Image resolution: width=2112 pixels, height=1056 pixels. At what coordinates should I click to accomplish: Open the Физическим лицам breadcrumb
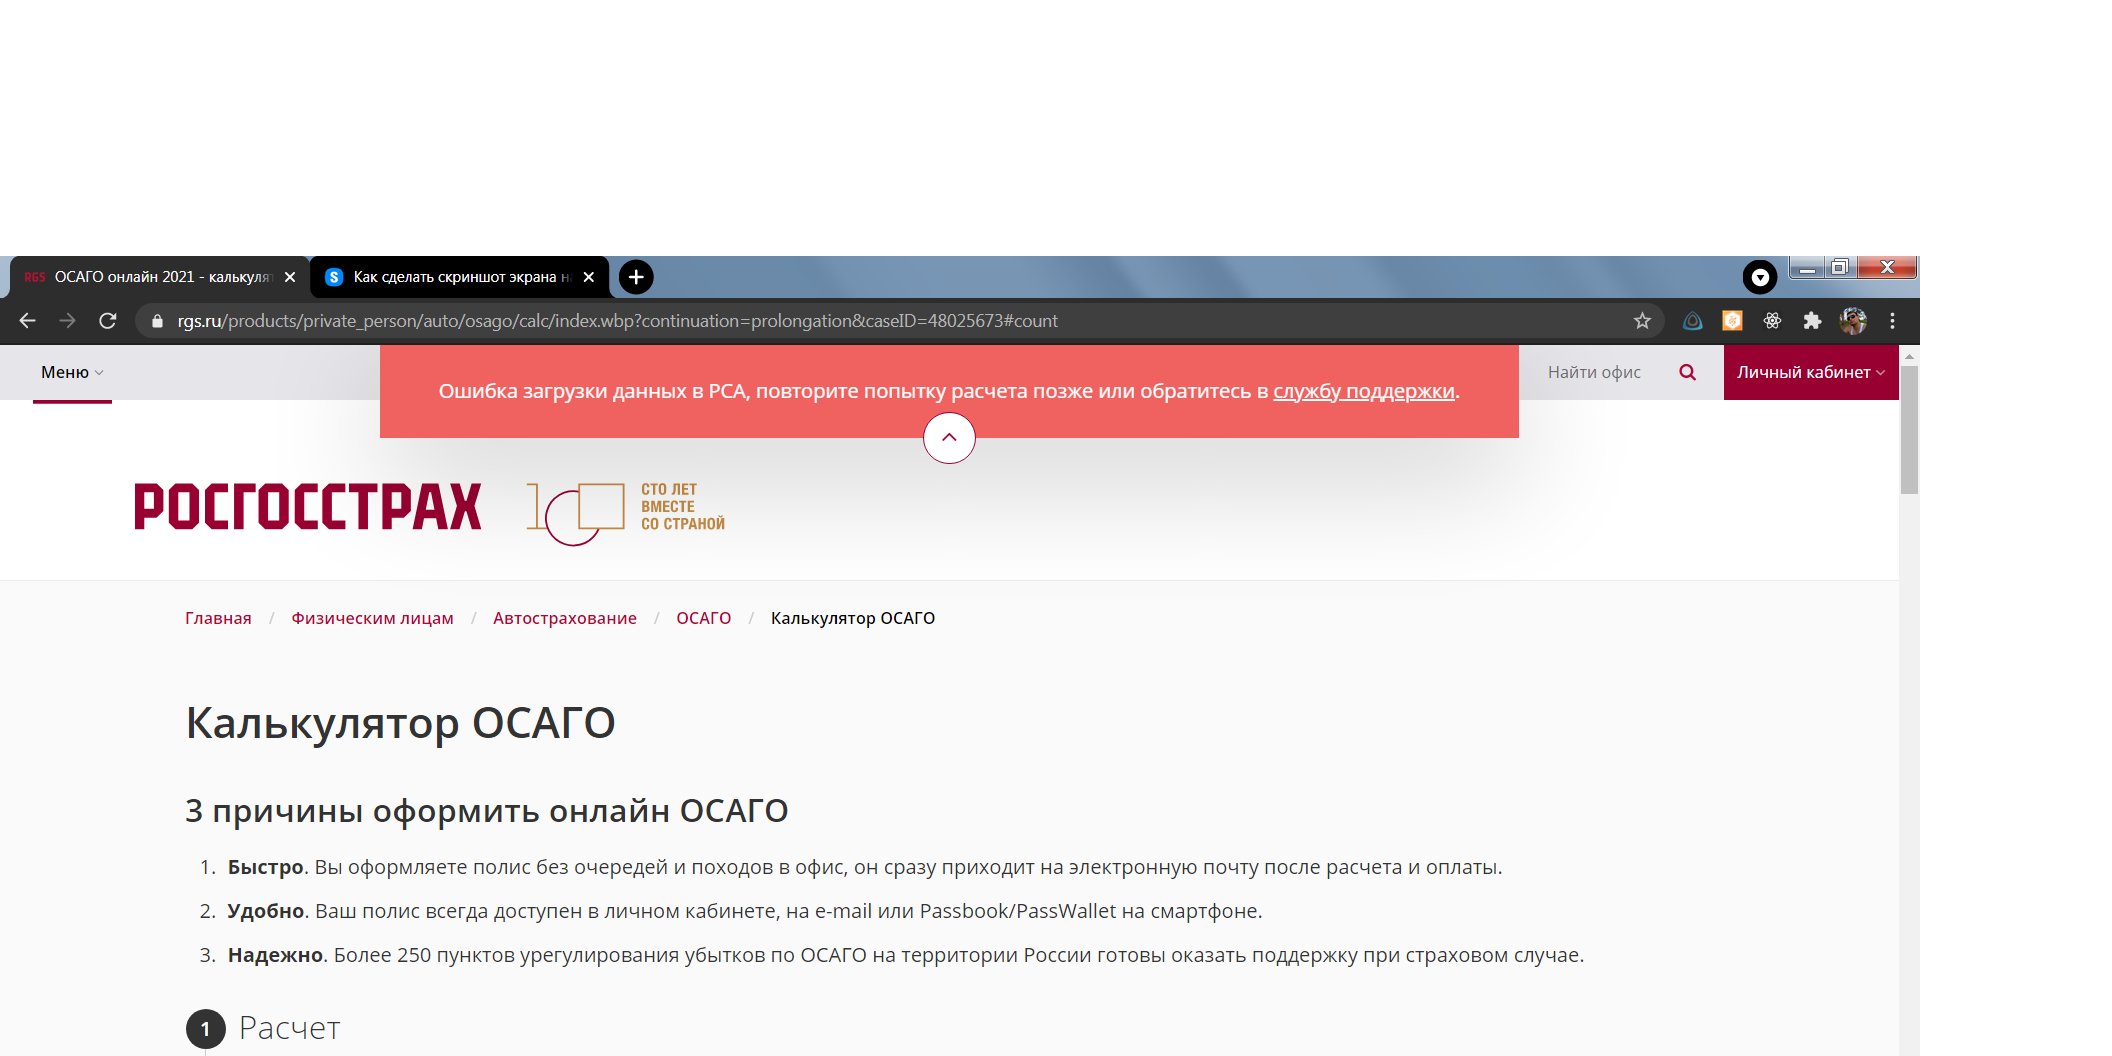pos(372,618)
